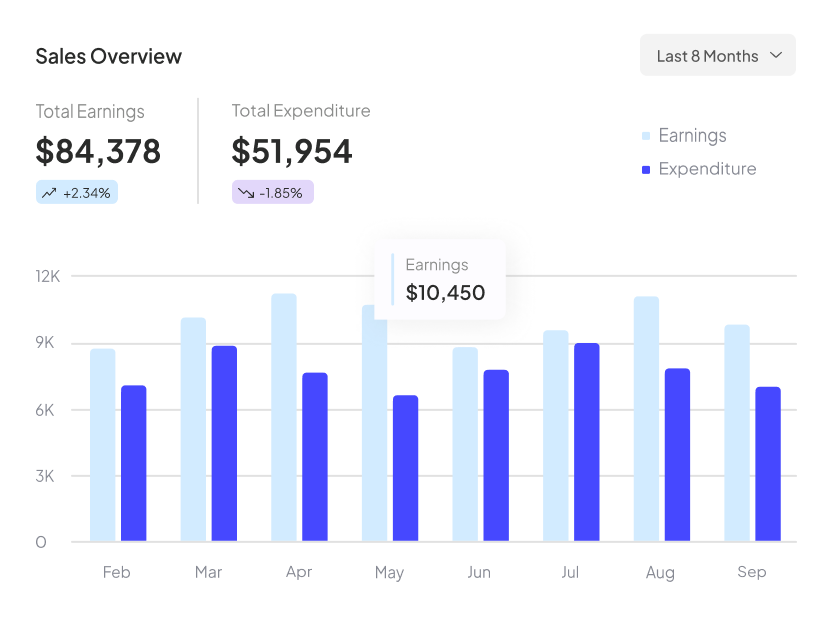Click the Jul expenditure bar

coord(587,442)
